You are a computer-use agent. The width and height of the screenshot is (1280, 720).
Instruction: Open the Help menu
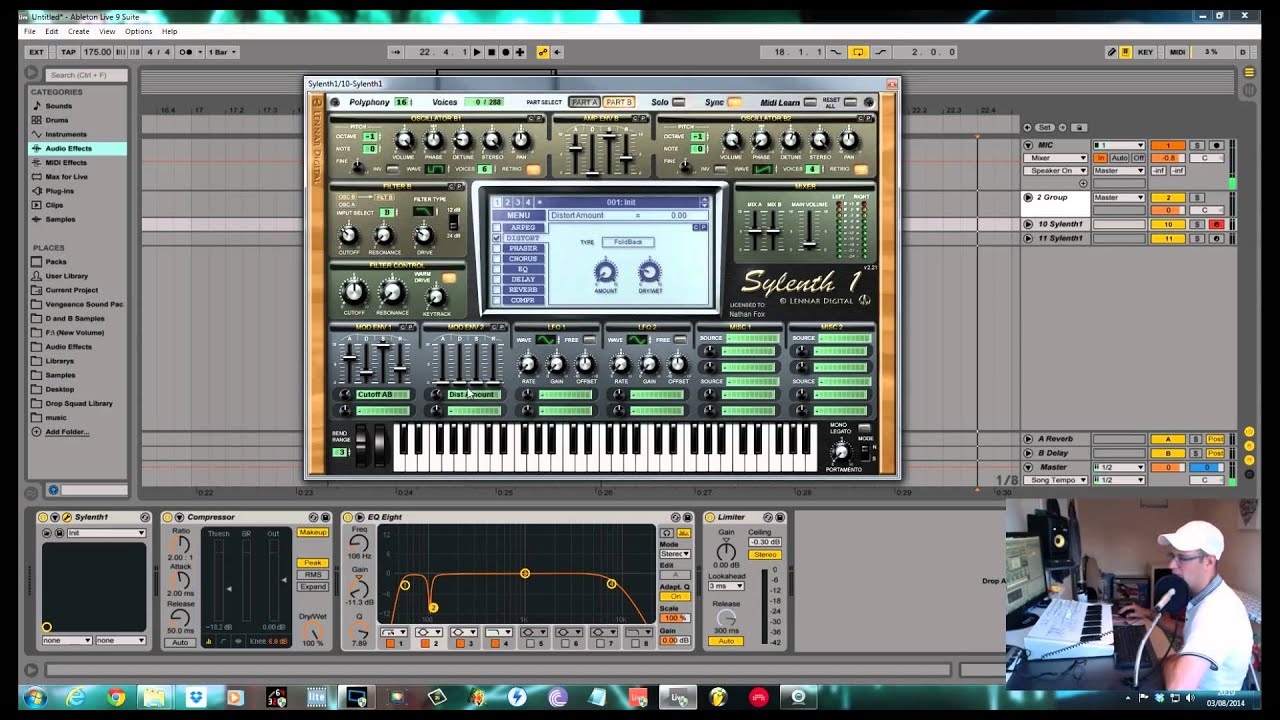[x=170, y=32]
